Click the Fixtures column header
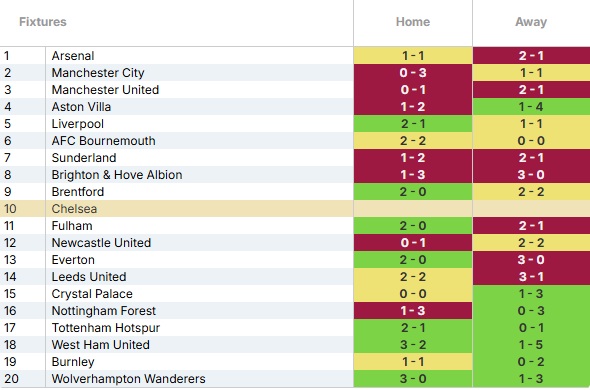 [43, 22]
